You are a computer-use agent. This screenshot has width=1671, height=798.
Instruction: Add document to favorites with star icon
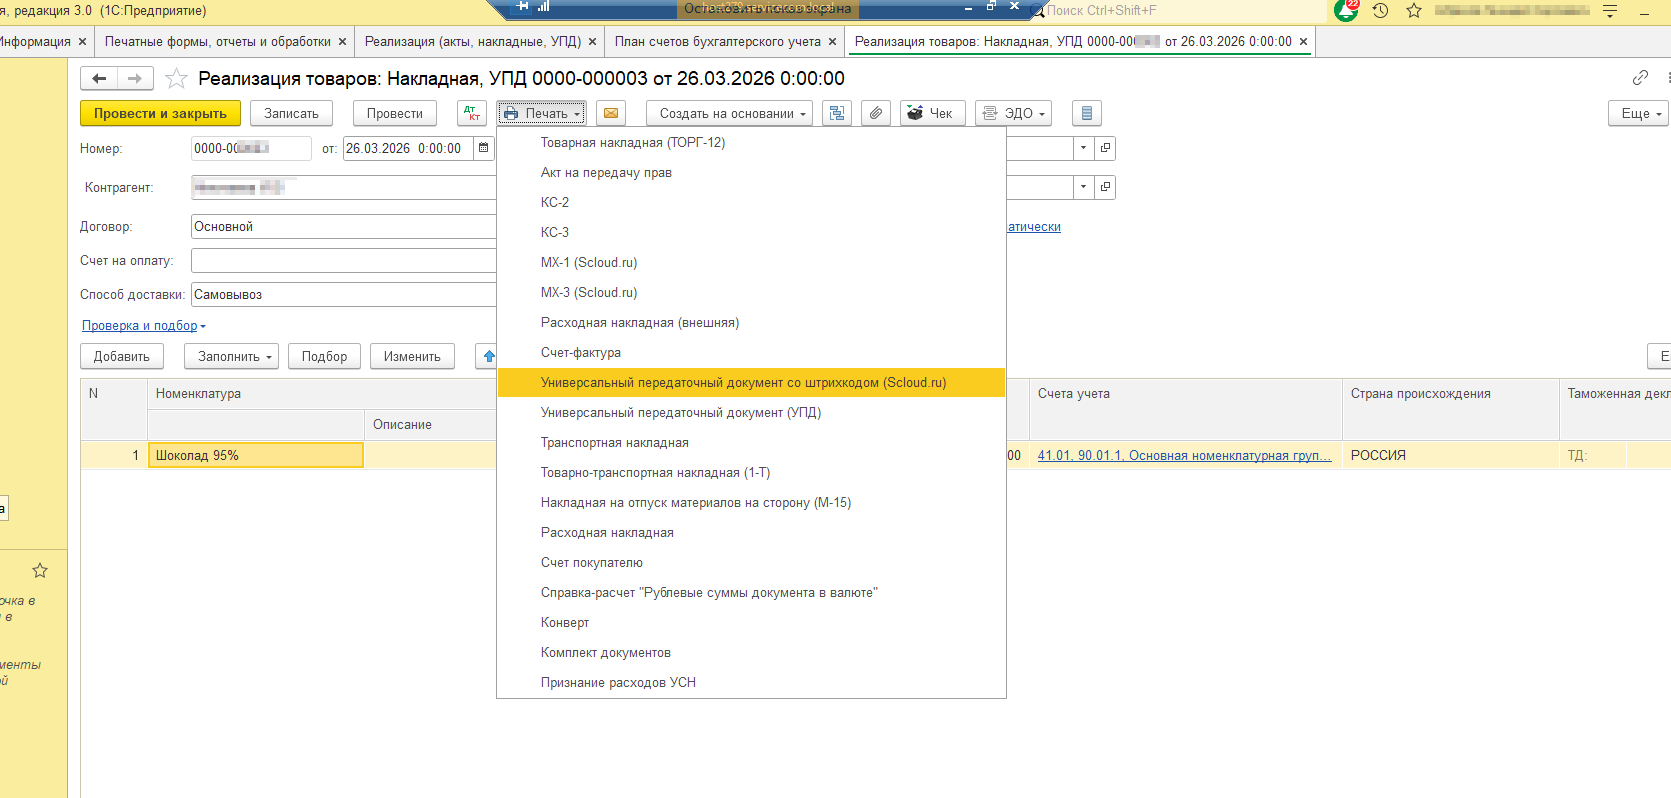[x=176, y=78]
